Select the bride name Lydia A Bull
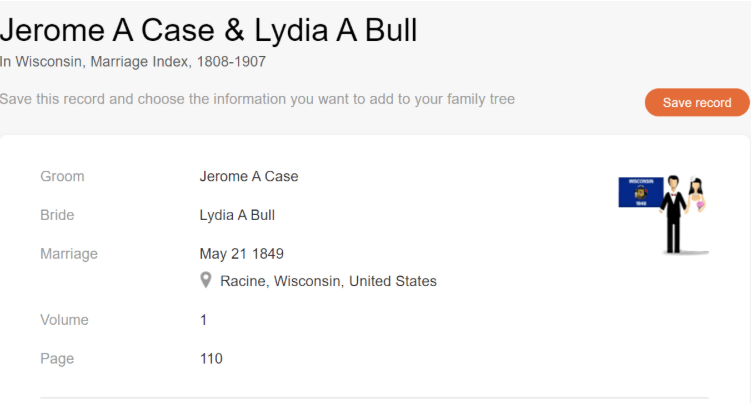 click(x=237, y=215)
